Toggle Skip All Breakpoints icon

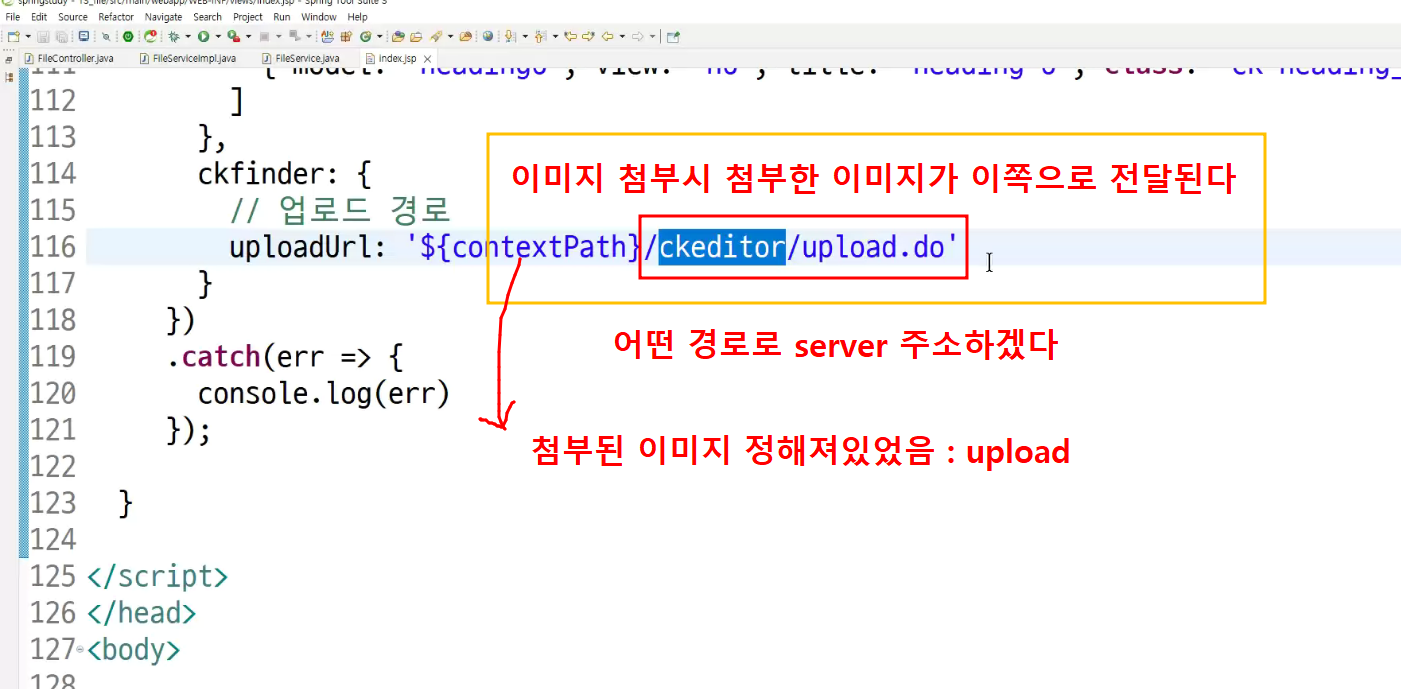click(x=105, y=36)
